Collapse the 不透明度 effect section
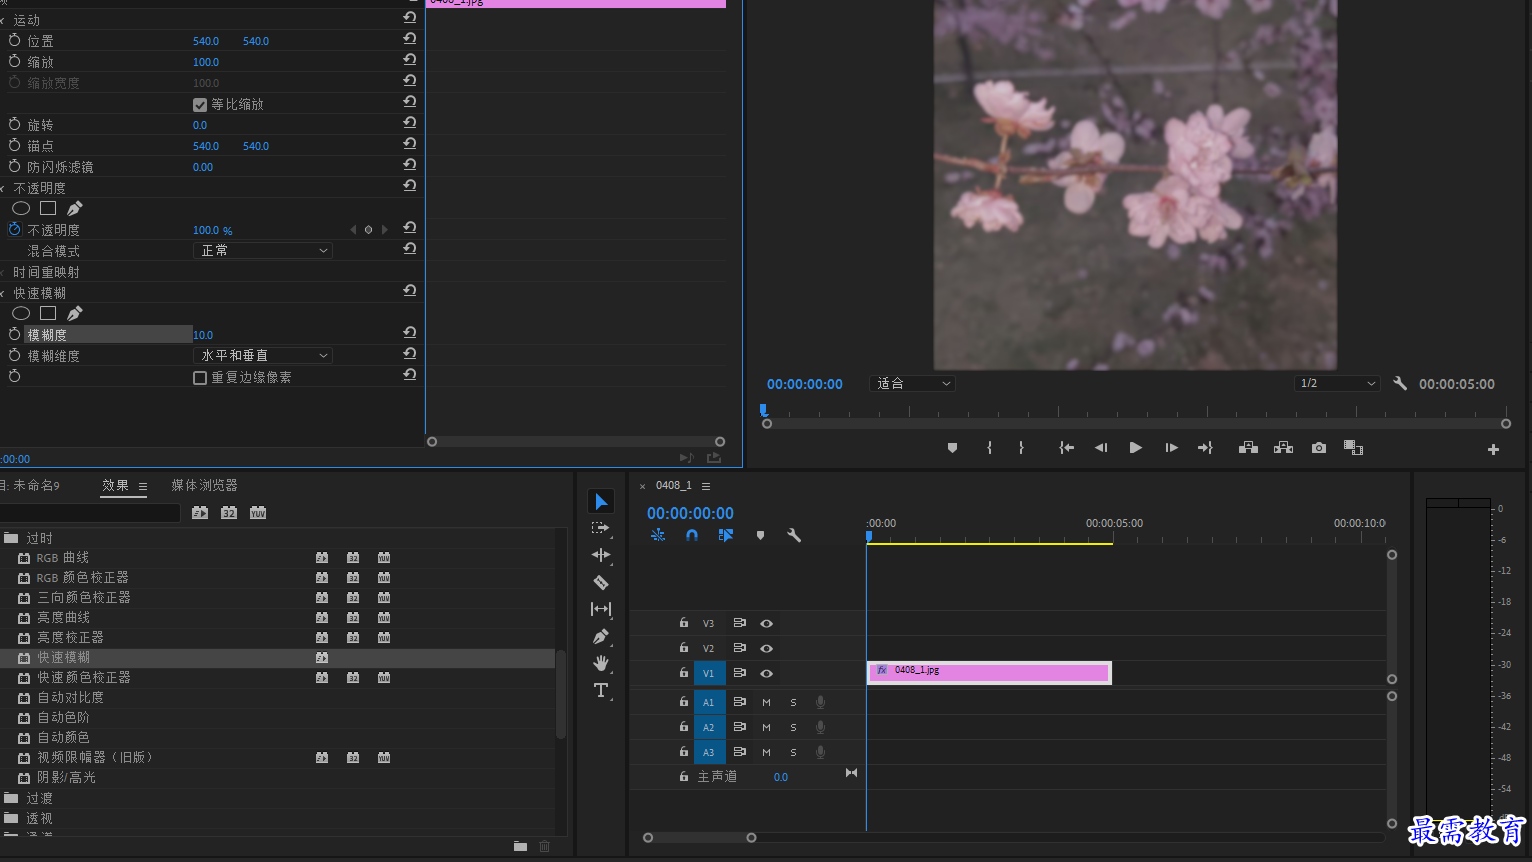 (3, 188)
